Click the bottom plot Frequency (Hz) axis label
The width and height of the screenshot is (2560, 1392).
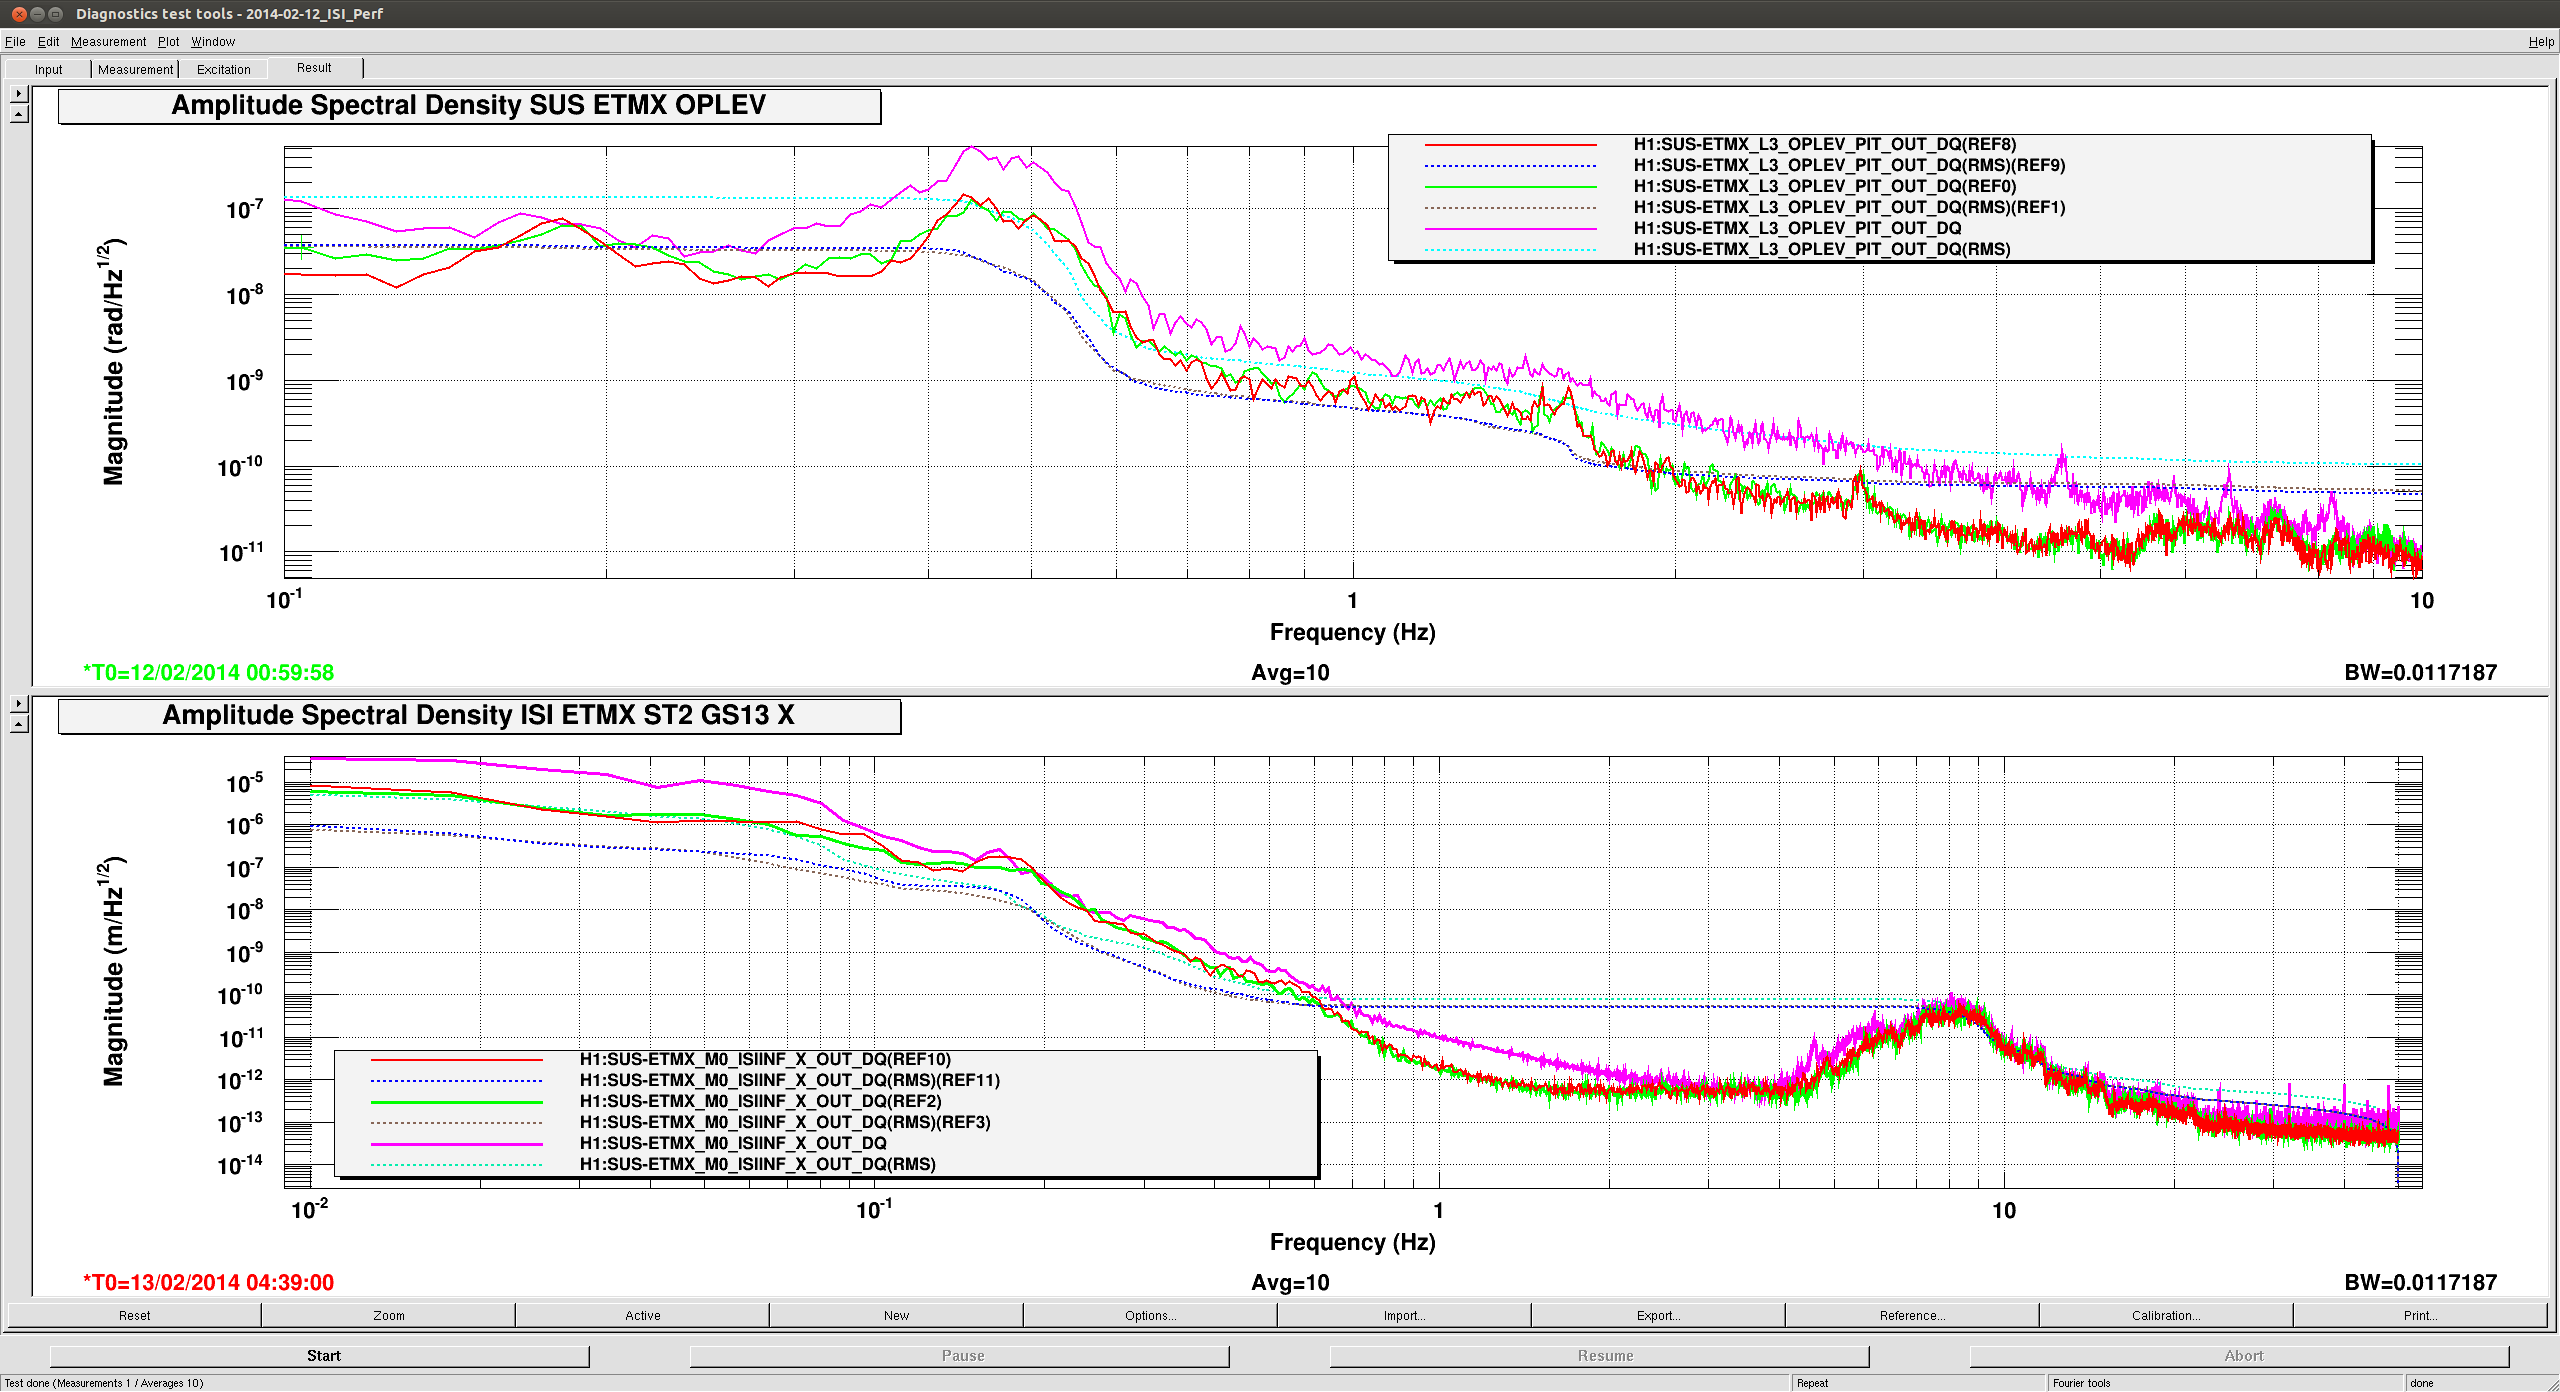point(1352,1242)
